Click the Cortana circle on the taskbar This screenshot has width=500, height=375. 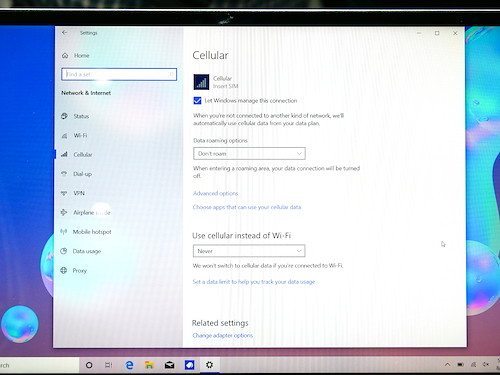tap(89, 365)
